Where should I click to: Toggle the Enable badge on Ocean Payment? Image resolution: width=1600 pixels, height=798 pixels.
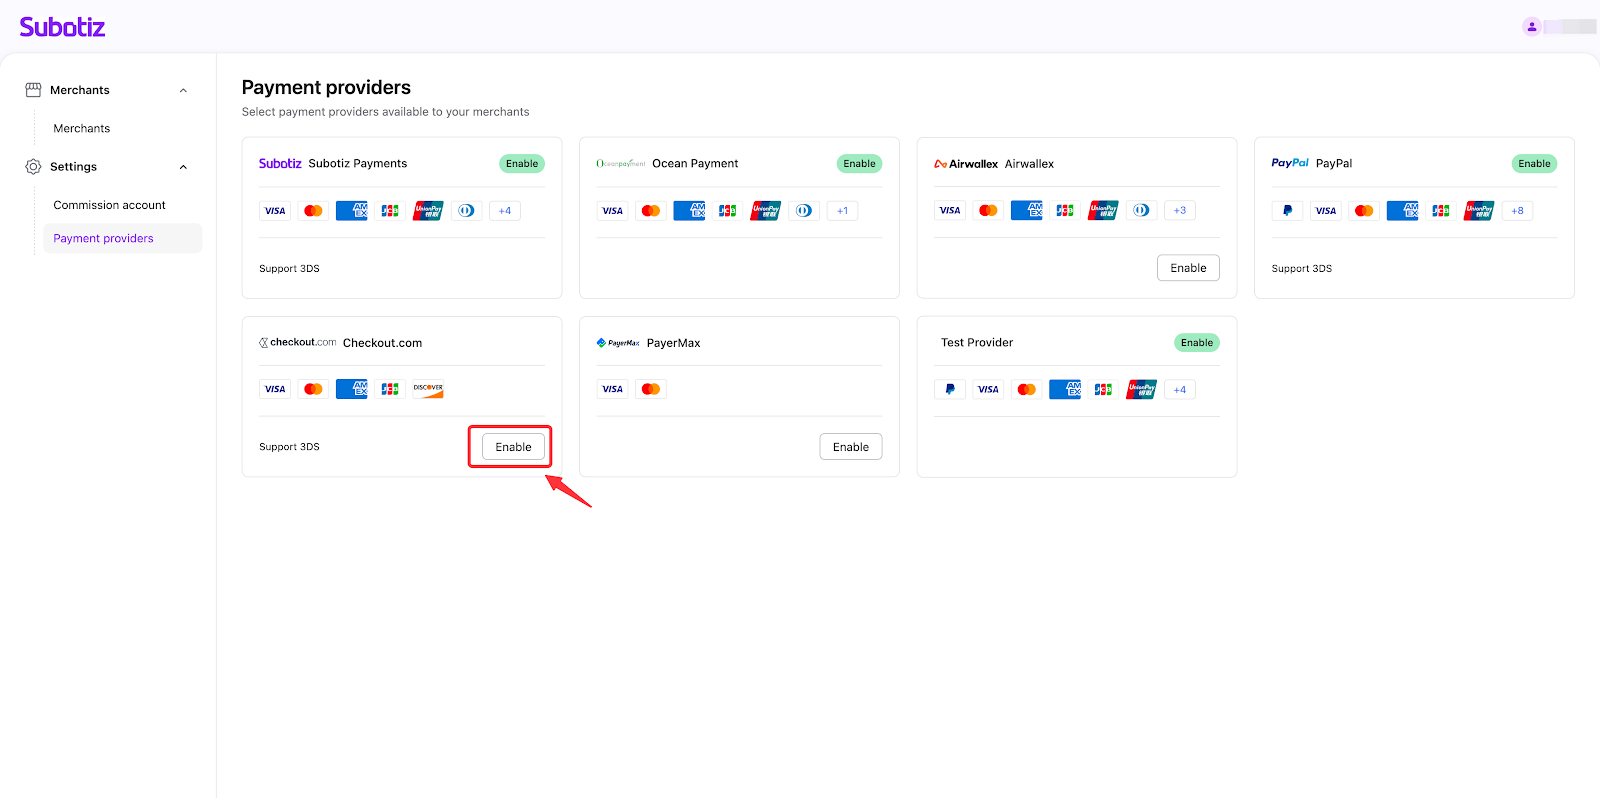coord(859,164)
